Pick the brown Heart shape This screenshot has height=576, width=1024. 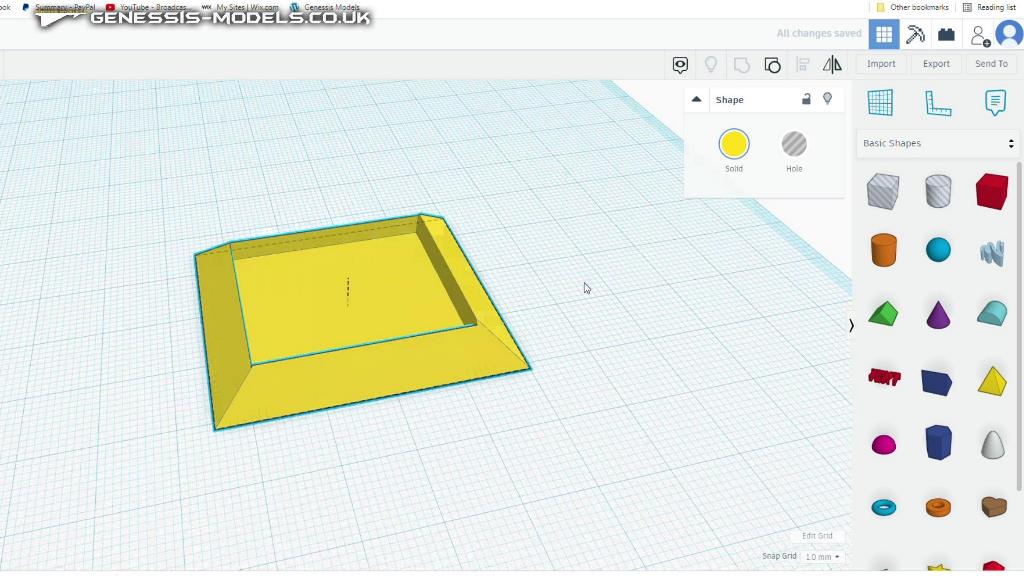pos(993,507)
